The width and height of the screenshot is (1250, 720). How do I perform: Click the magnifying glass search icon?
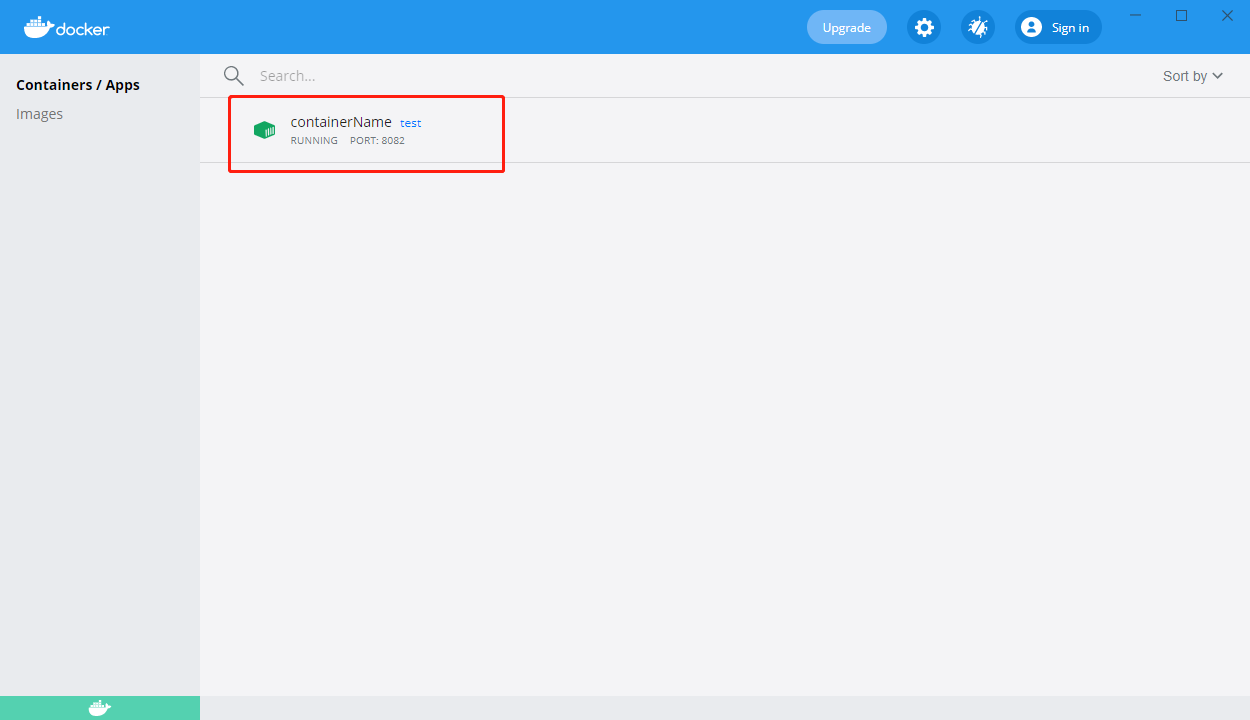(x=234, y=76)
